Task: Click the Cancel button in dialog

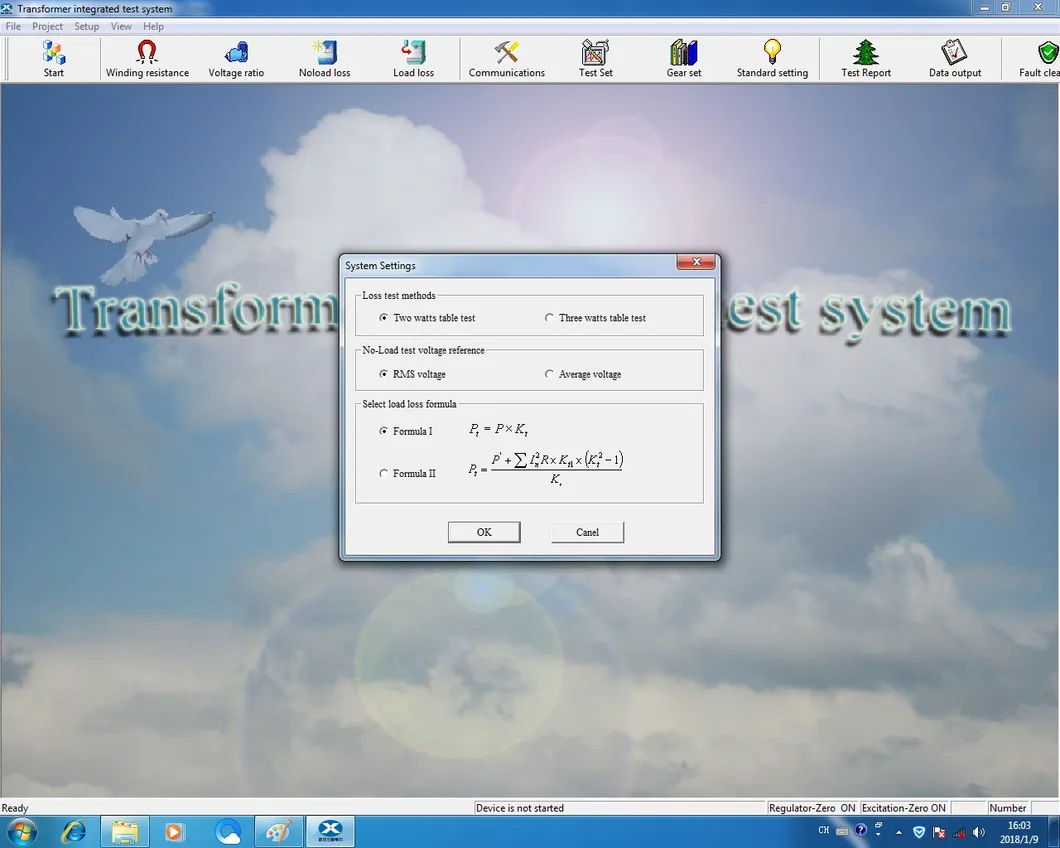Action: 587,532
